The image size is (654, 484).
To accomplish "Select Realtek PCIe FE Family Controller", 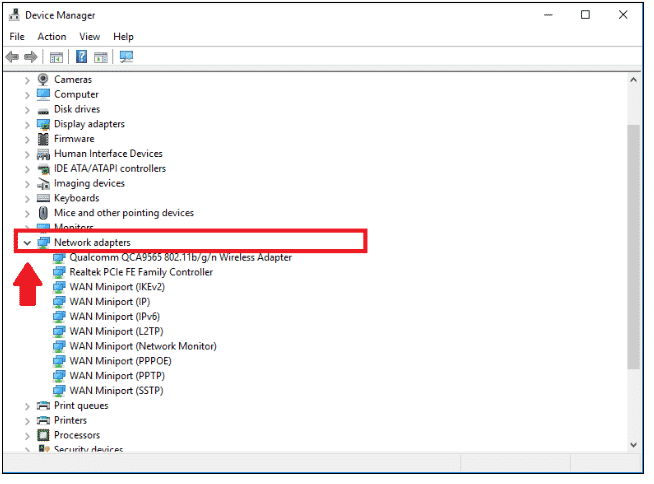I will 140,272.
